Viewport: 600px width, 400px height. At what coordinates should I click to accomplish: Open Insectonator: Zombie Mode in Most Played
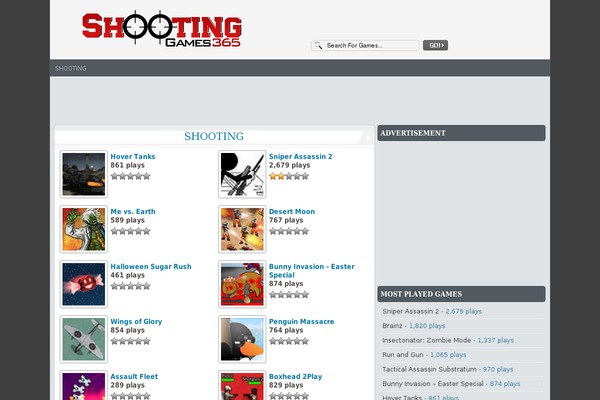[x=427, y=340]
